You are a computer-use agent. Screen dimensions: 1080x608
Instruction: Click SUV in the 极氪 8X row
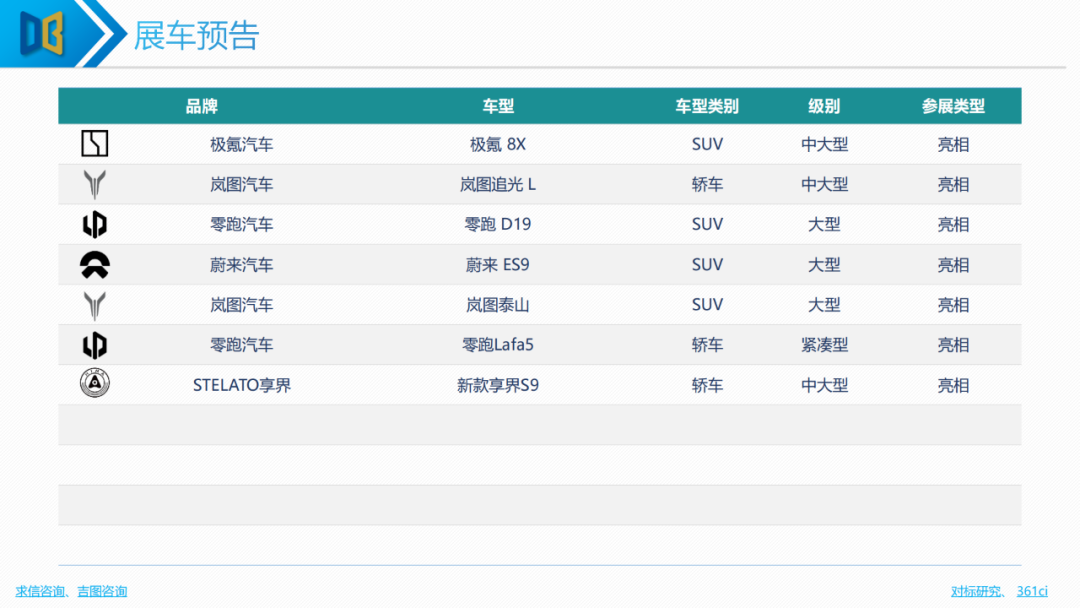tap(707, 145)
